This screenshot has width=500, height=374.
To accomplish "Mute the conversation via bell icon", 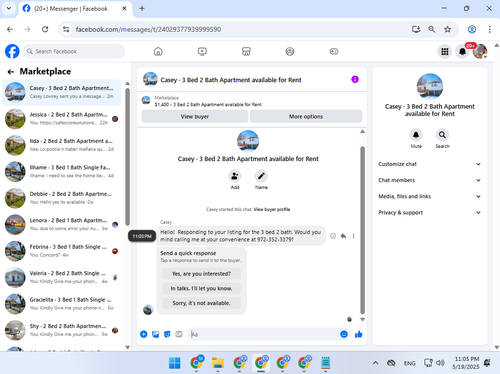I will [x=416, y=135].
